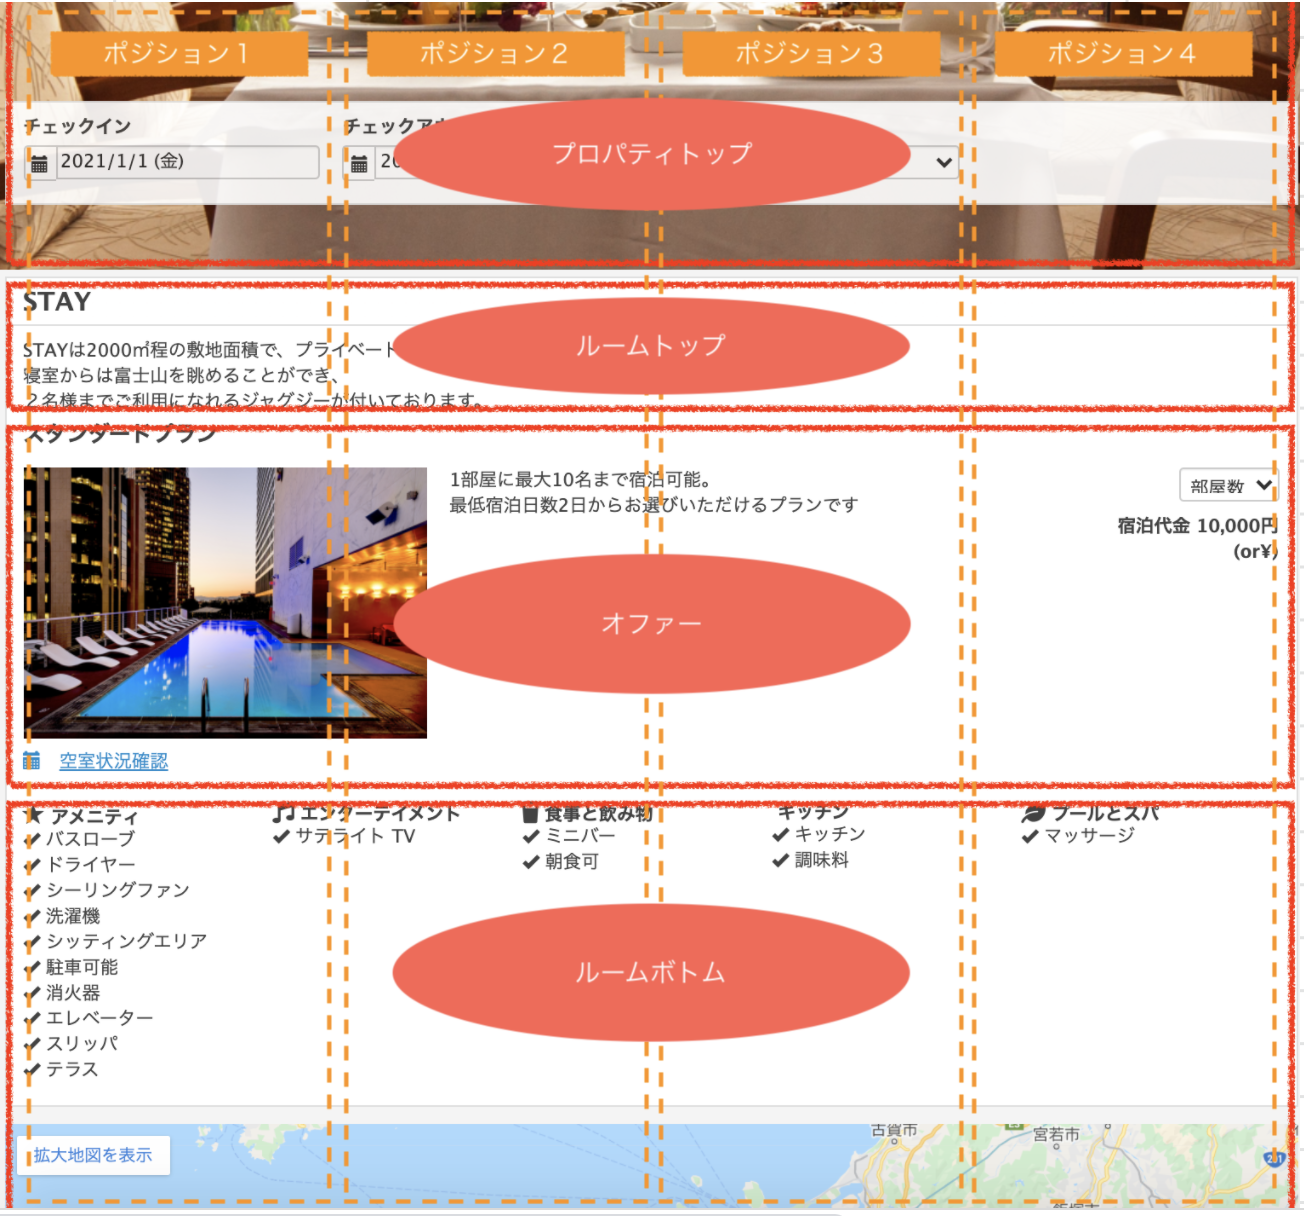This screenshot has height=1216, width=1304.
Task: Click the checkmark next to マッサージ
Action: 1030,836
